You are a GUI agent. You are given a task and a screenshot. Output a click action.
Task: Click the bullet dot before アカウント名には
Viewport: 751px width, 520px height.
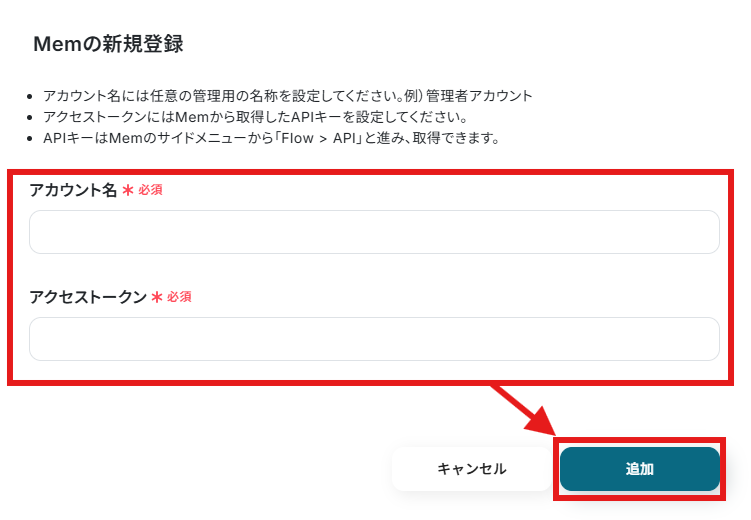point(30,97)
